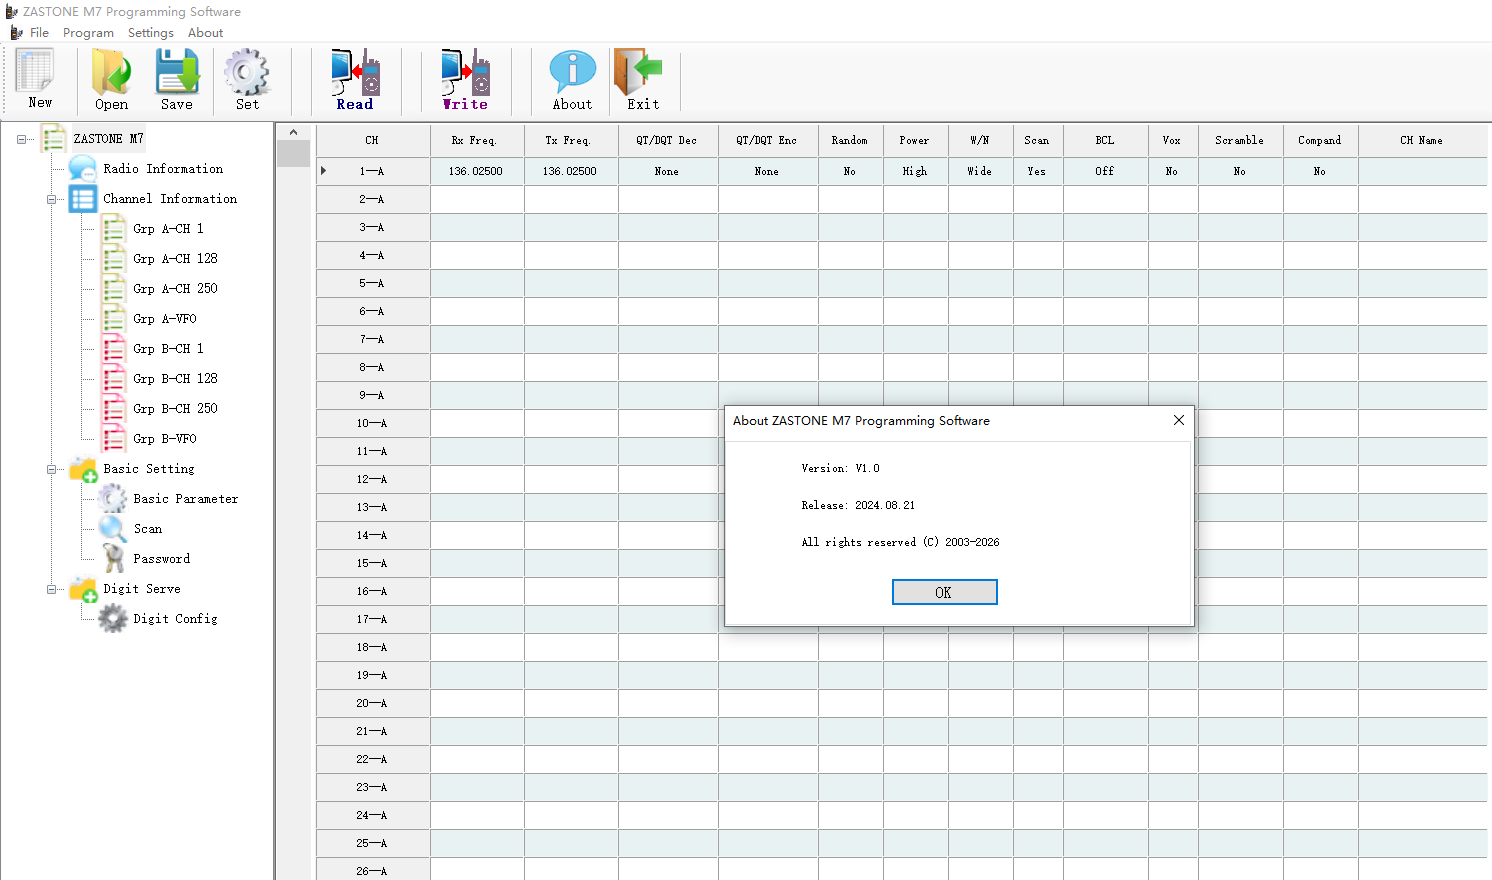Click the scroll up arrow of channel list
Viewport: 1492px width, 880px height.
click(x=293, y=132)
